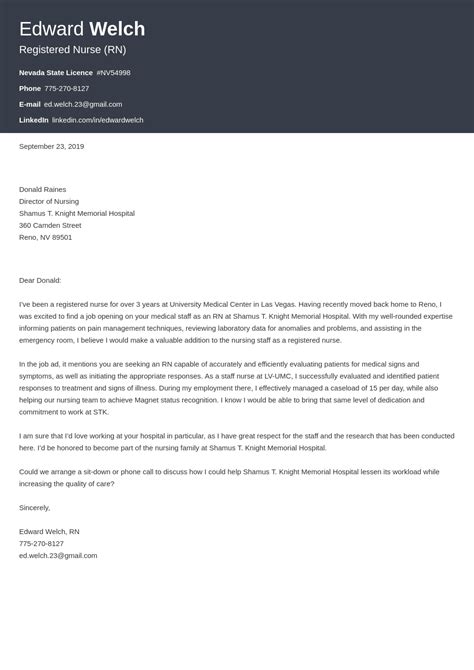Click the signature line Edward Welch, RN

(x=49, y=532)
